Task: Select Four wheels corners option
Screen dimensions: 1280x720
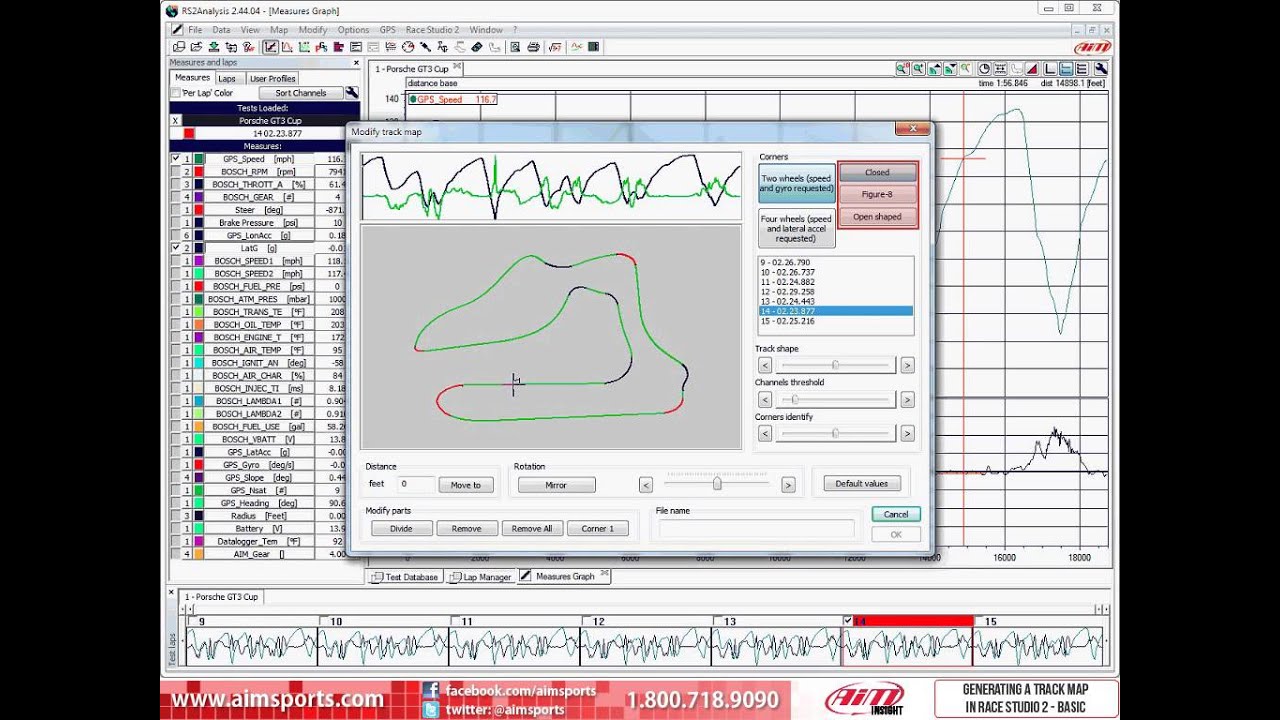Action: tap(797, 228)
